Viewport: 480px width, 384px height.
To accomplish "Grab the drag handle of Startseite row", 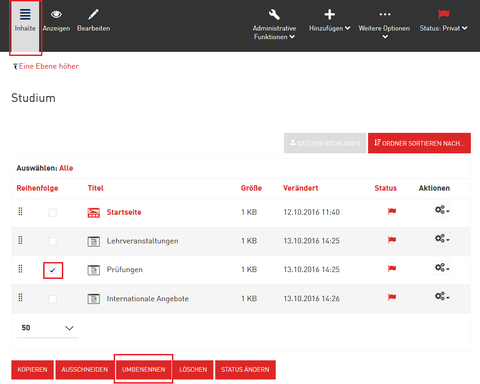I will (x=20, y=211).
